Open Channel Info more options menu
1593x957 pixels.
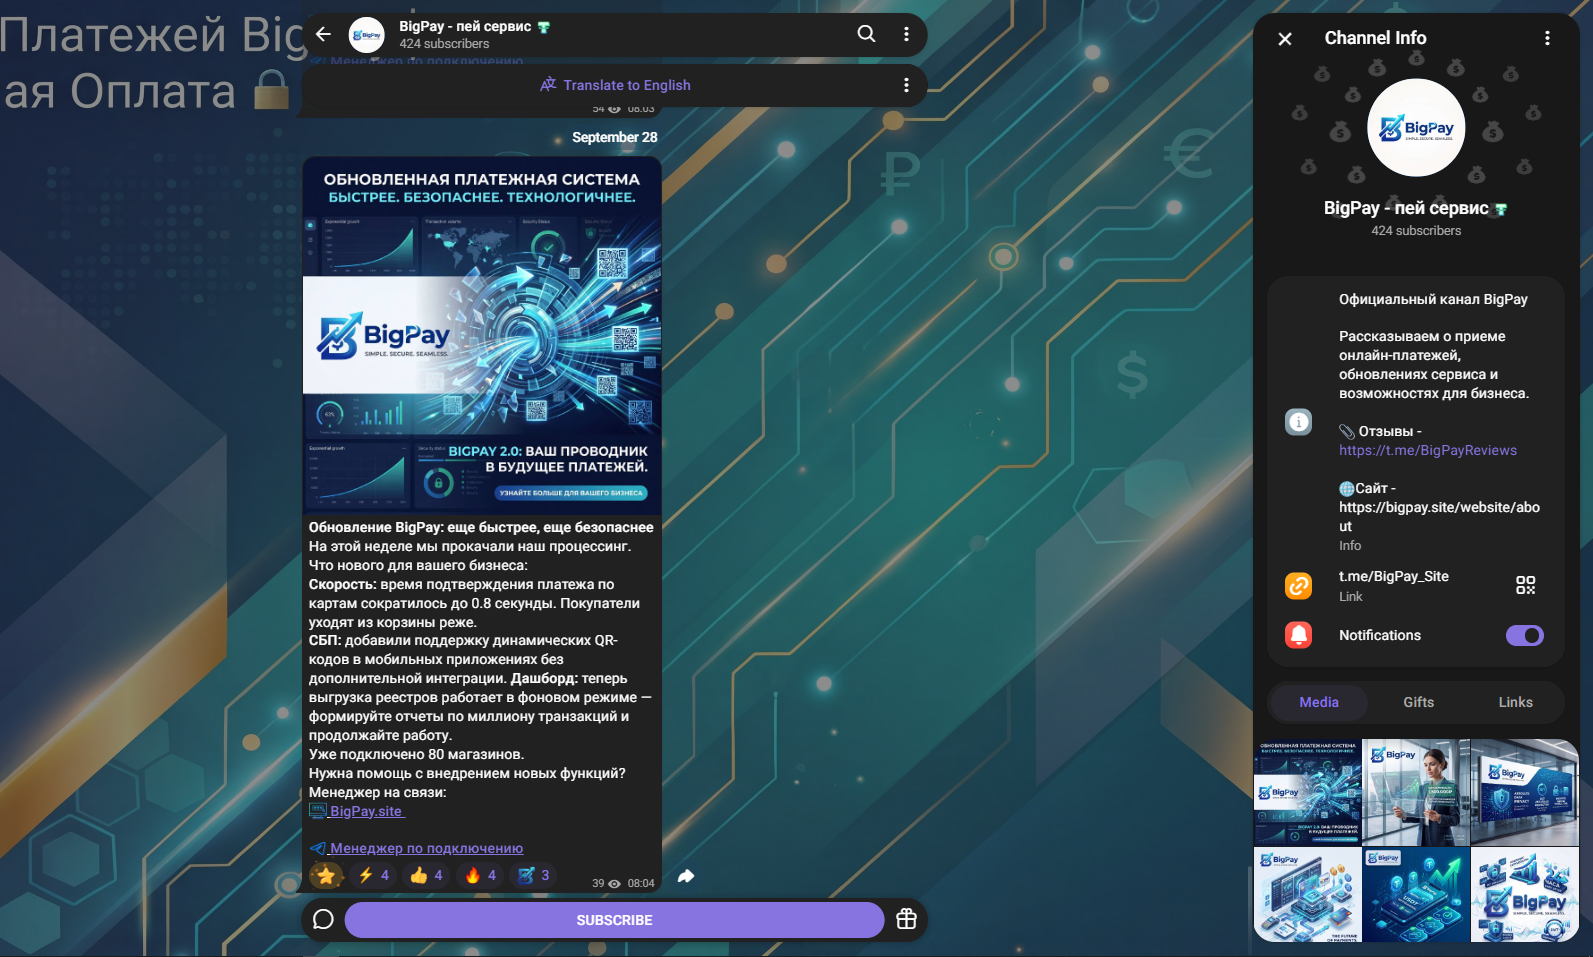(x=1547, y=38)
